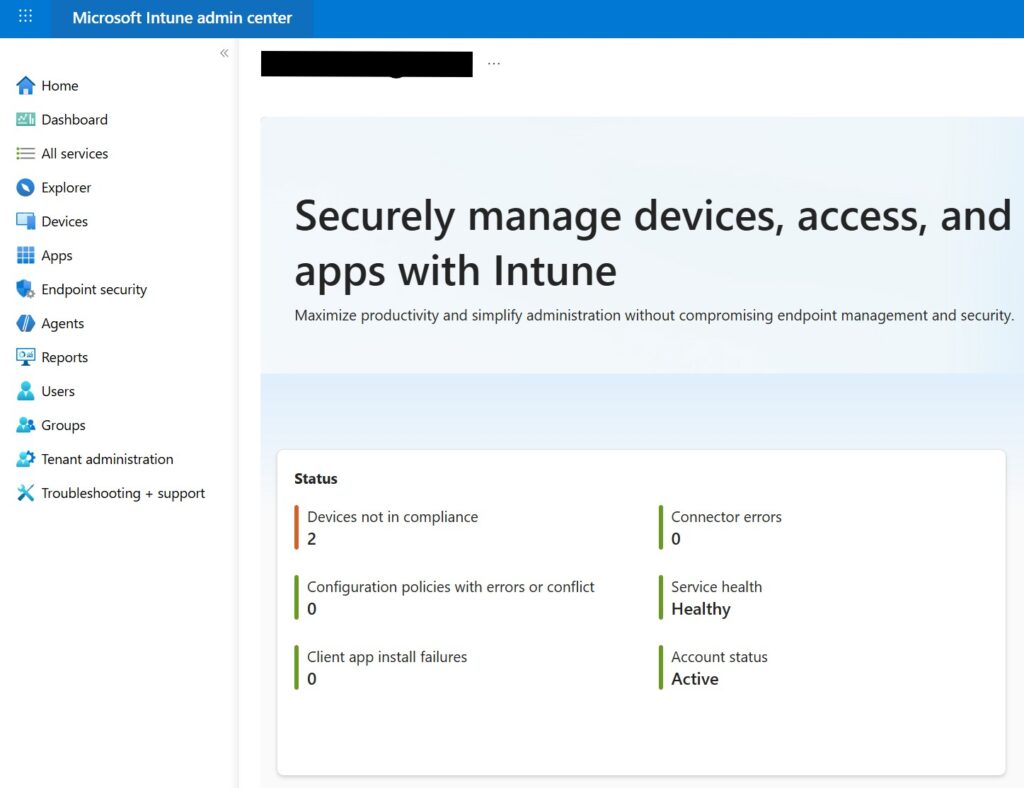Image resolution: width=1024 pixels, height=788 pixels.
Task: Collapse the left navigation sidebar
Action: pyautogui.click(x=224, y=53)
